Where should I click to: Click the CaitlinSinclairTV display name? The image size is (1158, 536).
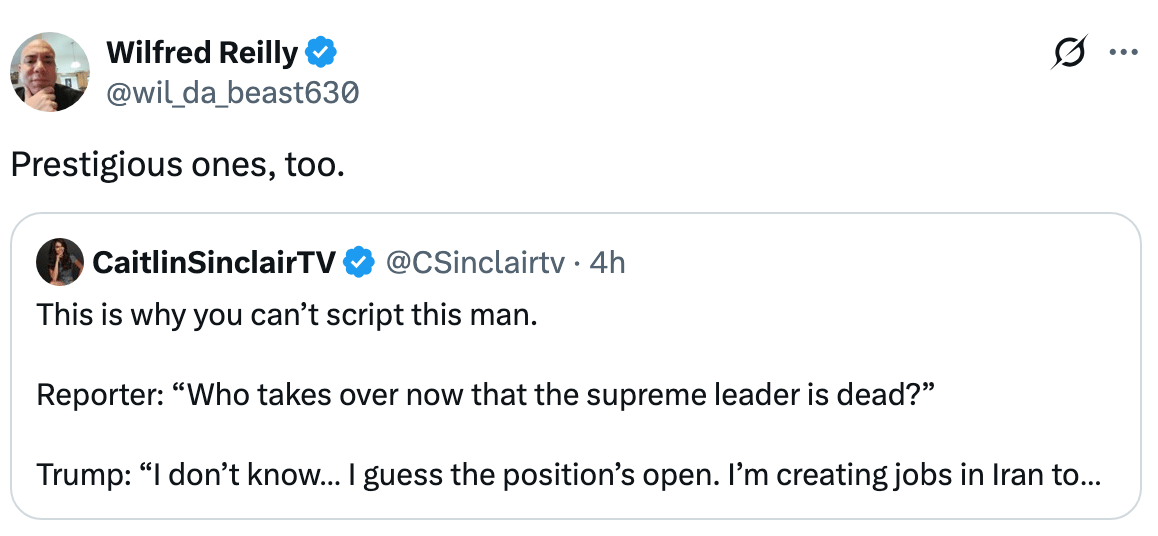pos(214,263)
